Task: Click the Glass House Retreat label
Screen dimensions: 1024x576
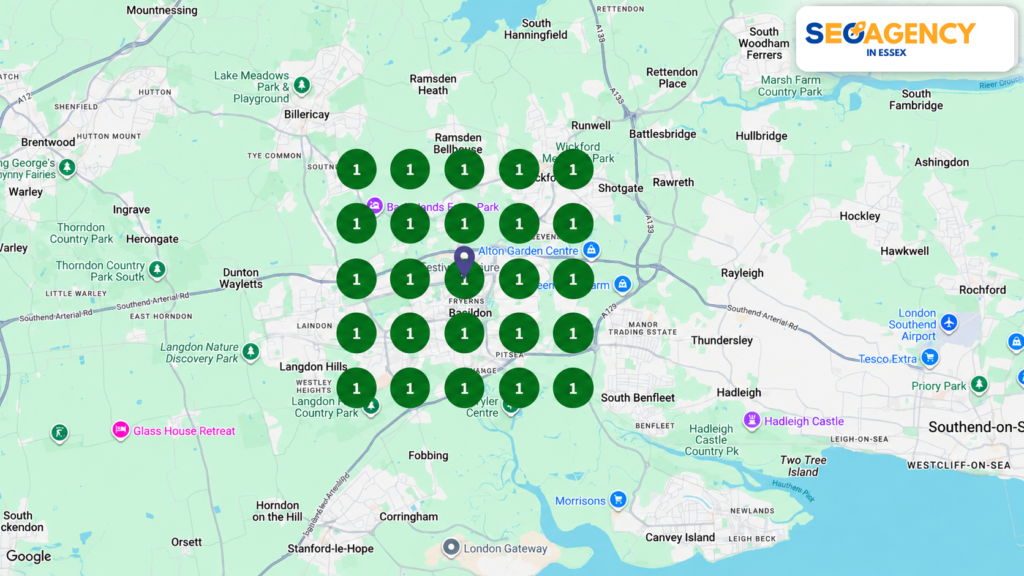Action: point(184,431)
